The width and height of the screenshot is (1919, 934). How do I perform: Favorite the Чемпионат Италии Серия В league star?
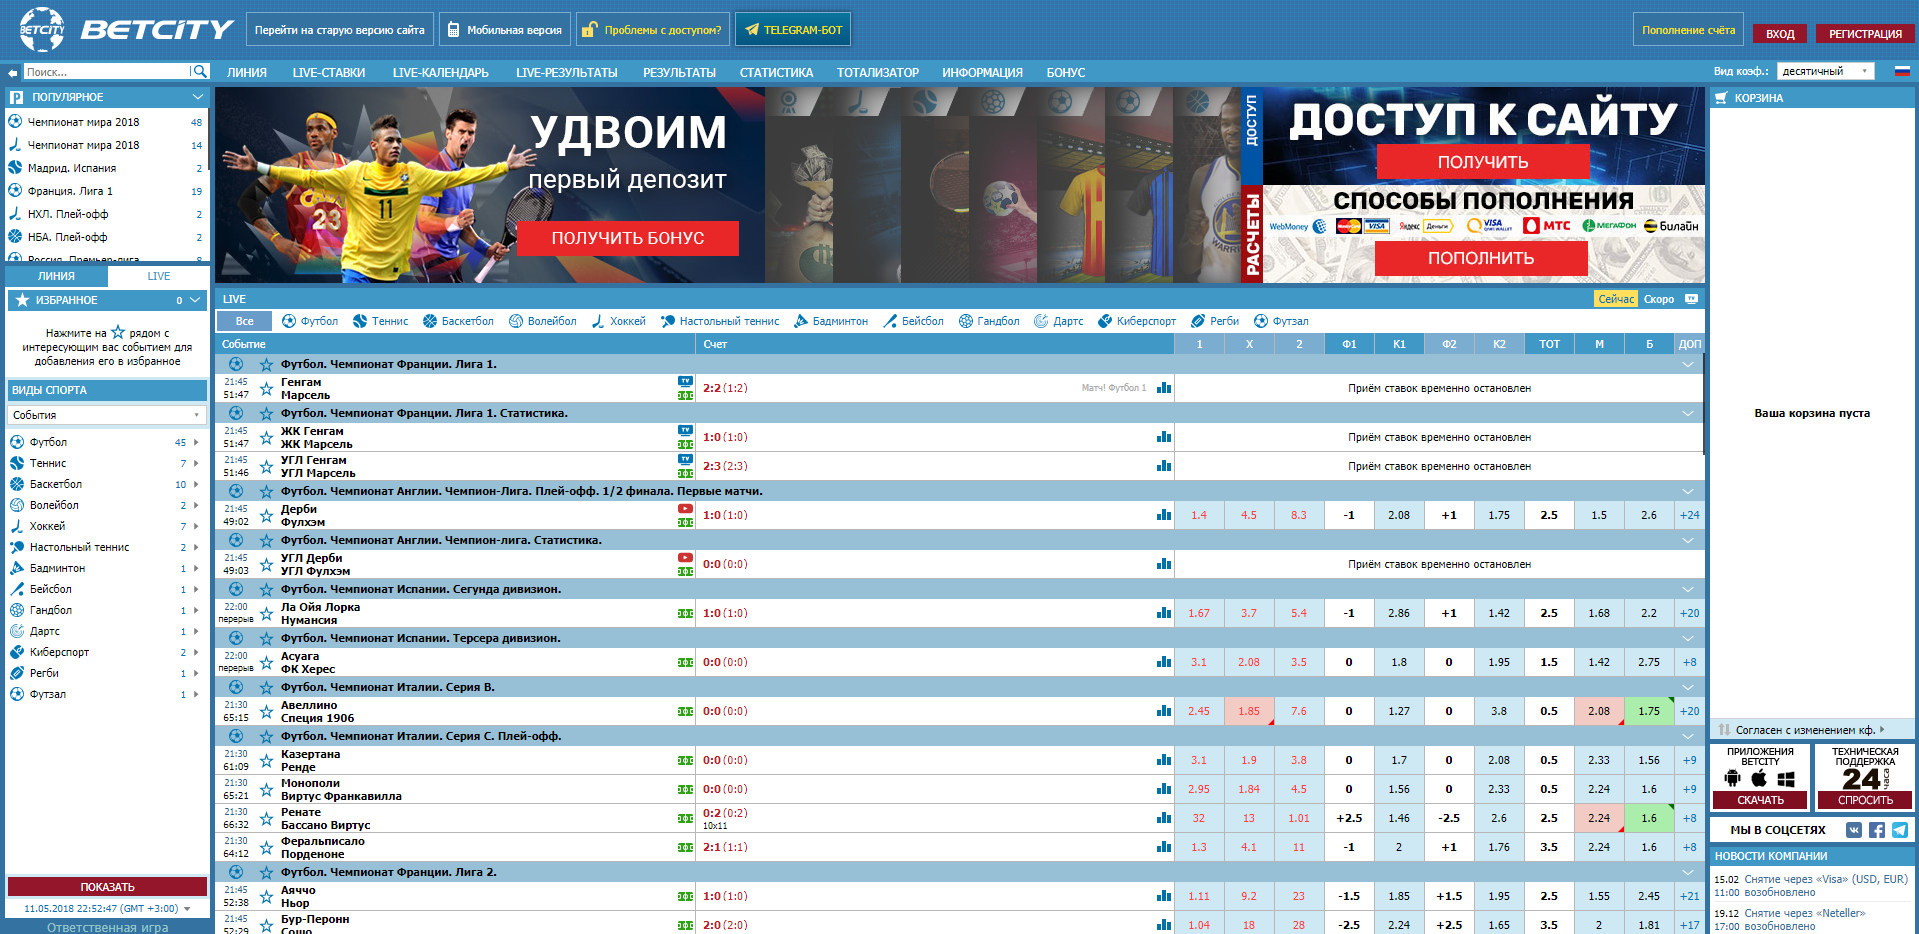point(266,687)
